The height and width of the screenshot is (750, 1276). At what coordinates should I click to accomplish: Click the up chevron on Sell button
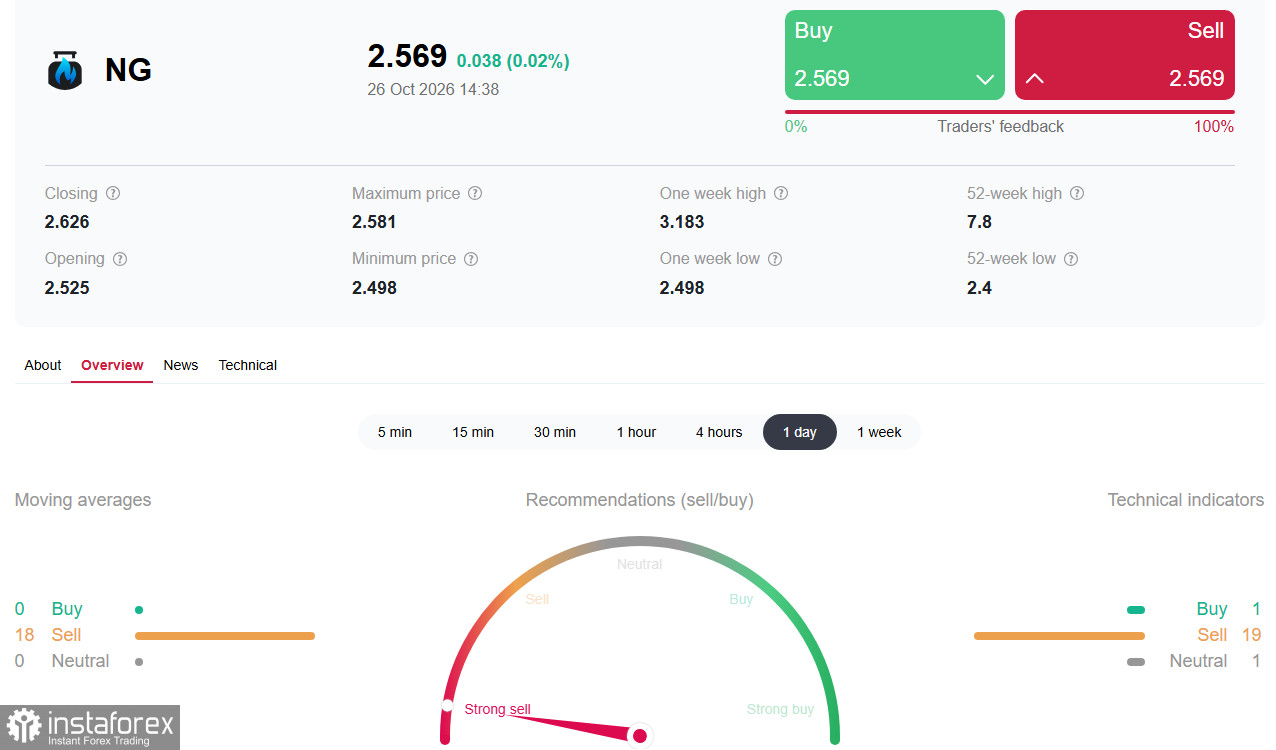1035,78
